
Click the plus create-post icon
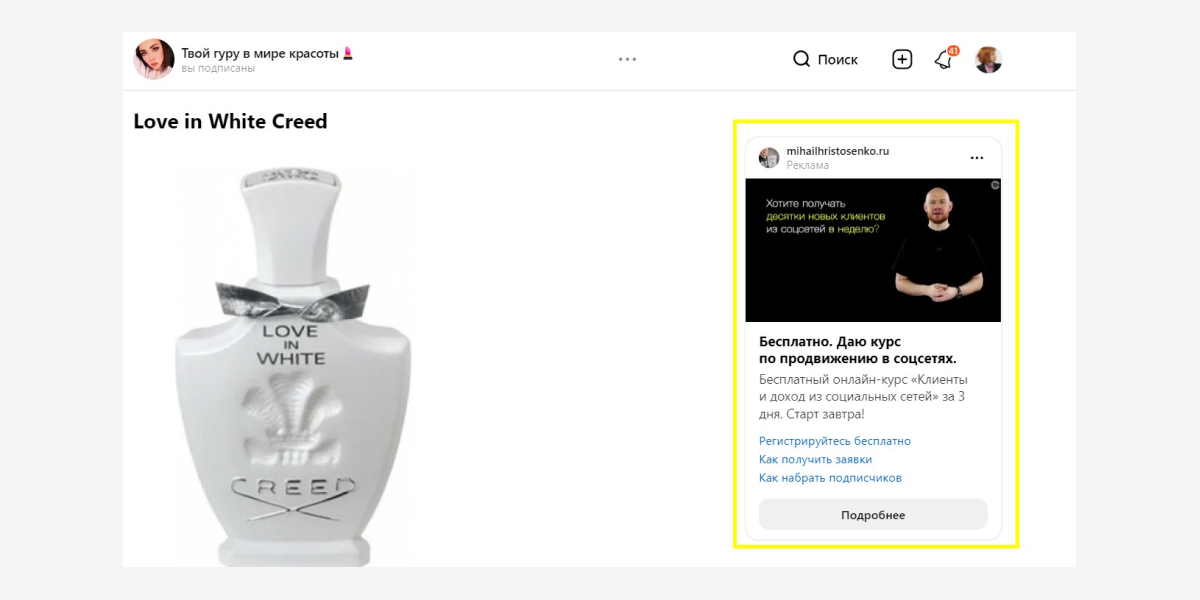coord(902,59)
